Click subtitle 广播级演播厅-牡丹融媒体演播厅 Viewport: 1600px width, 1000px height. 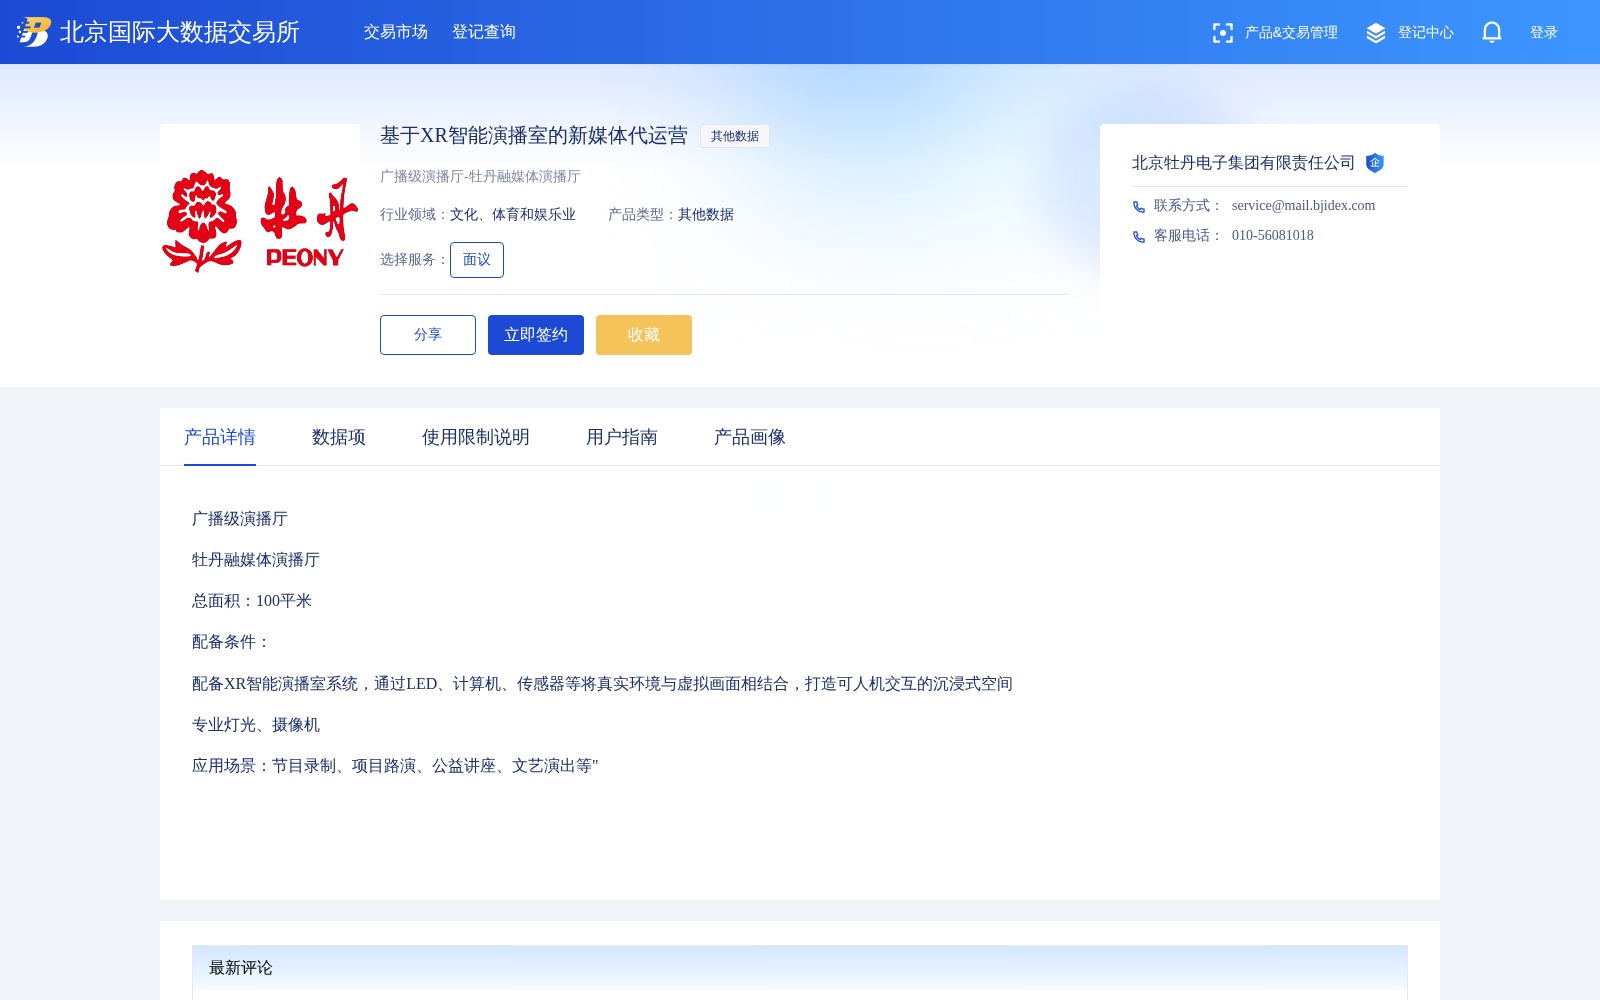(x=480, y=177)
